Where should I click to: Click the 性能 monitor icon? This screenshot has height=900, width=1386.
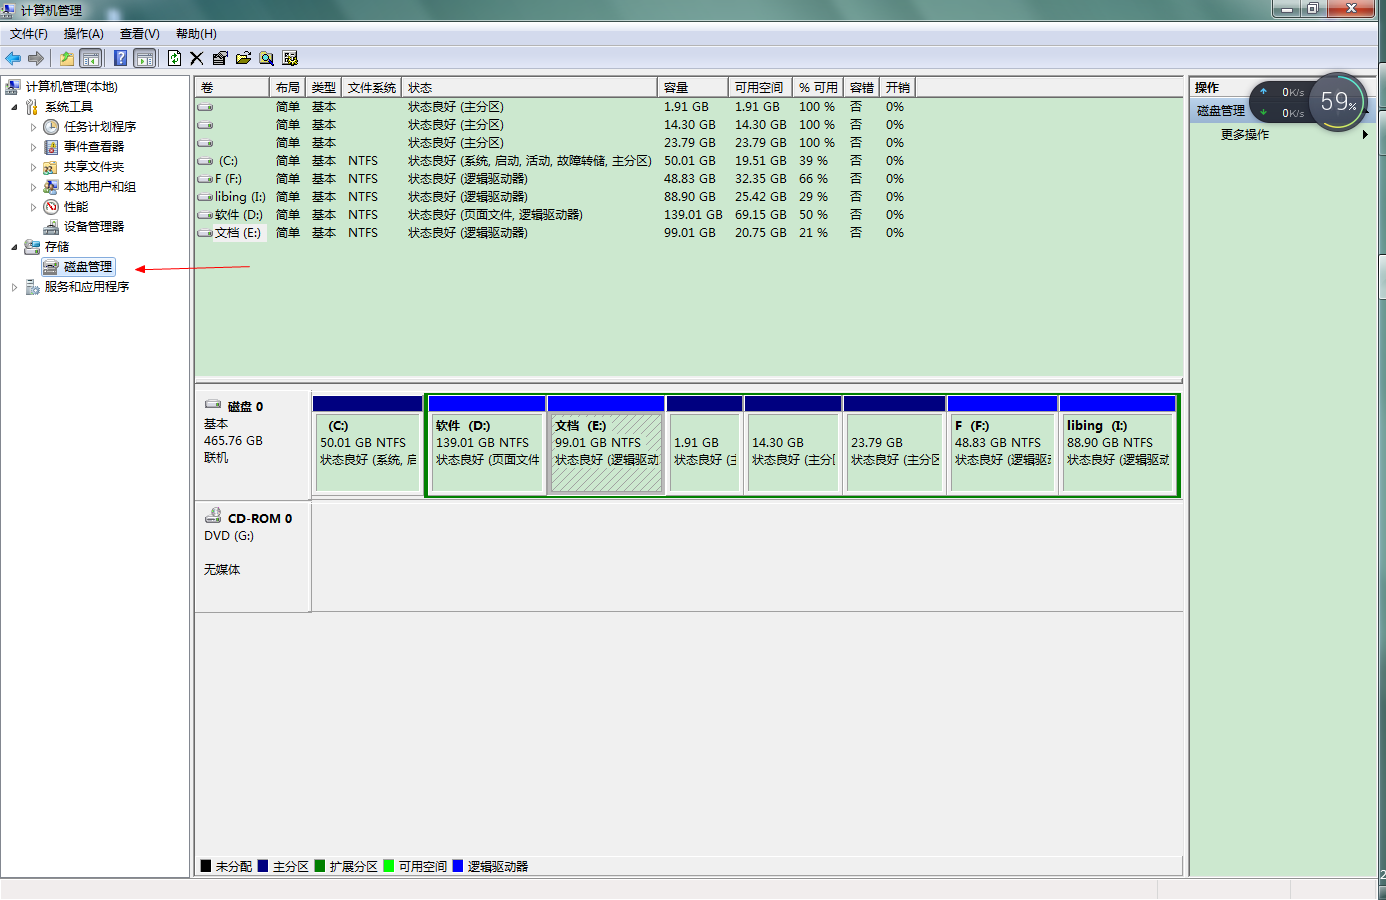coord(51,207)
